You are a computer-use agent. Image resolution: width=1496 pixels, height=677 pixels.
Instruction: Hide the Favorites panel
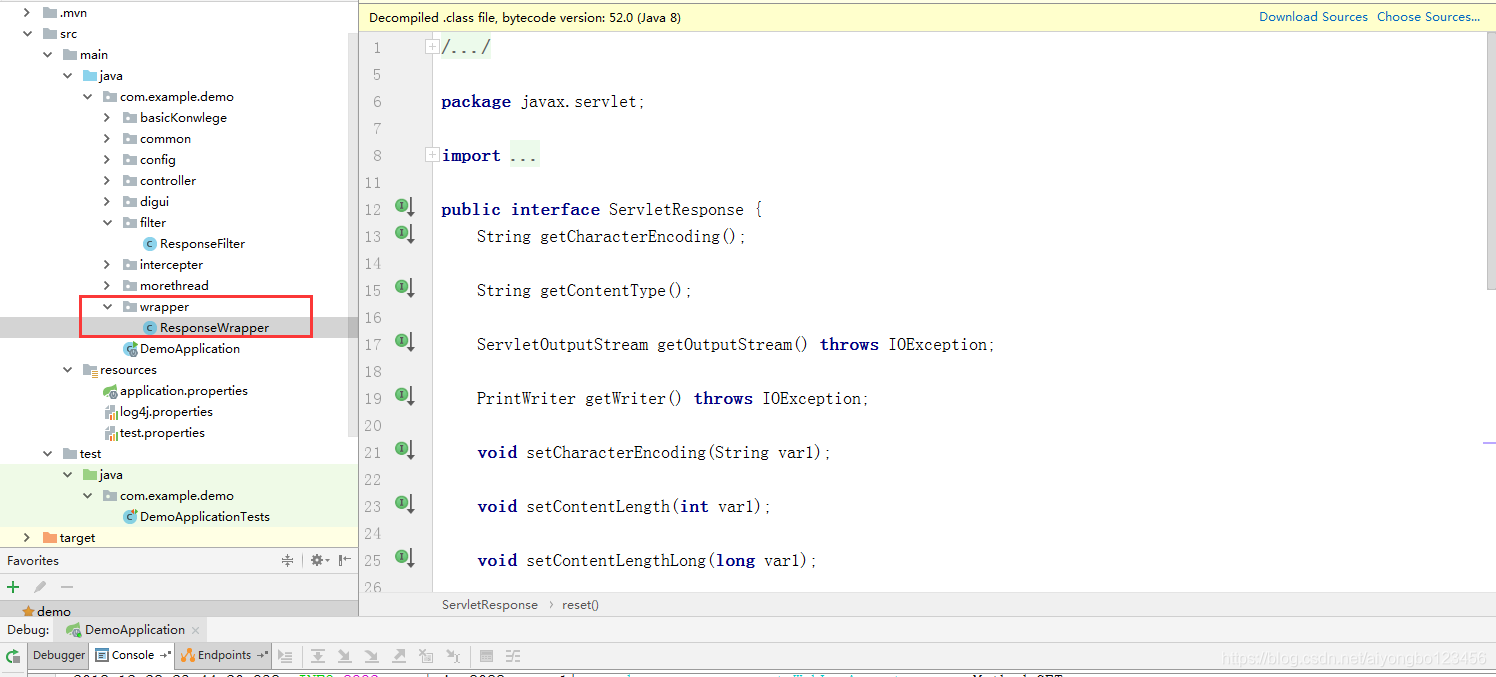(x=344, y=561)
